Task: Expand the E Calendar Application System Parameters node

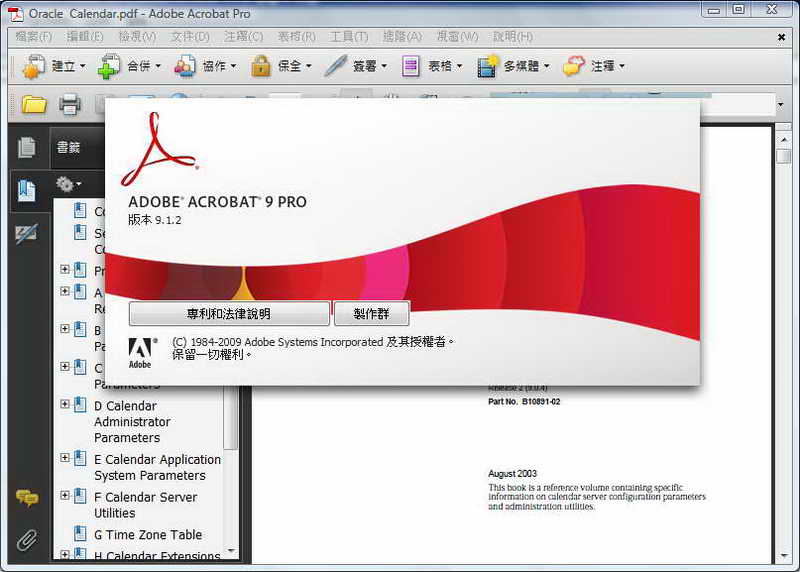Action: [65, 459]
